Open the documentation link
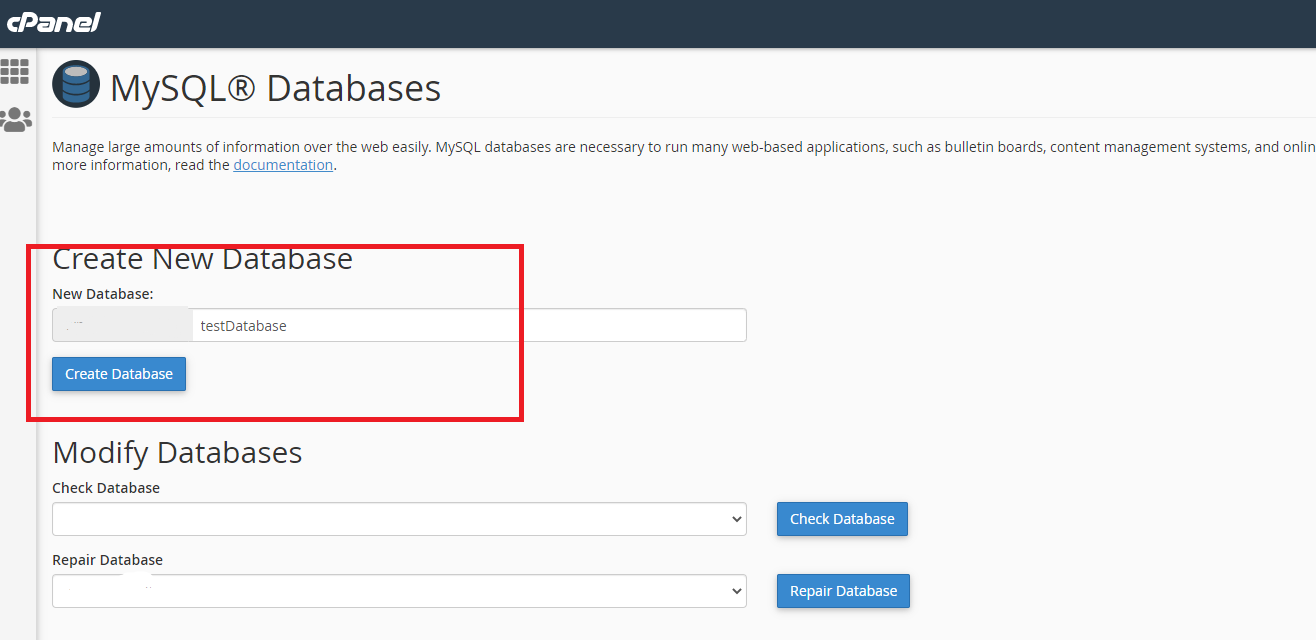 283,165
